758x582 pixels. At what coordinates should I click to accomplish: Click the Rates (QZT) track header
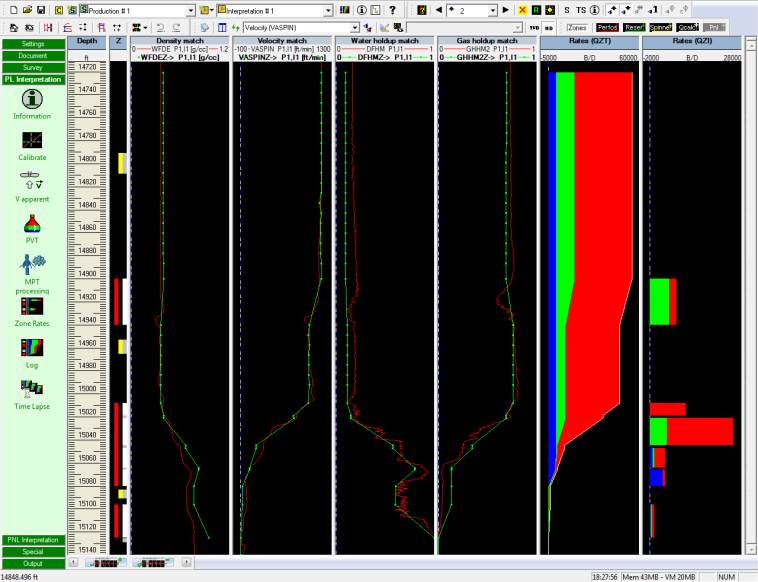tap(589, 41)
